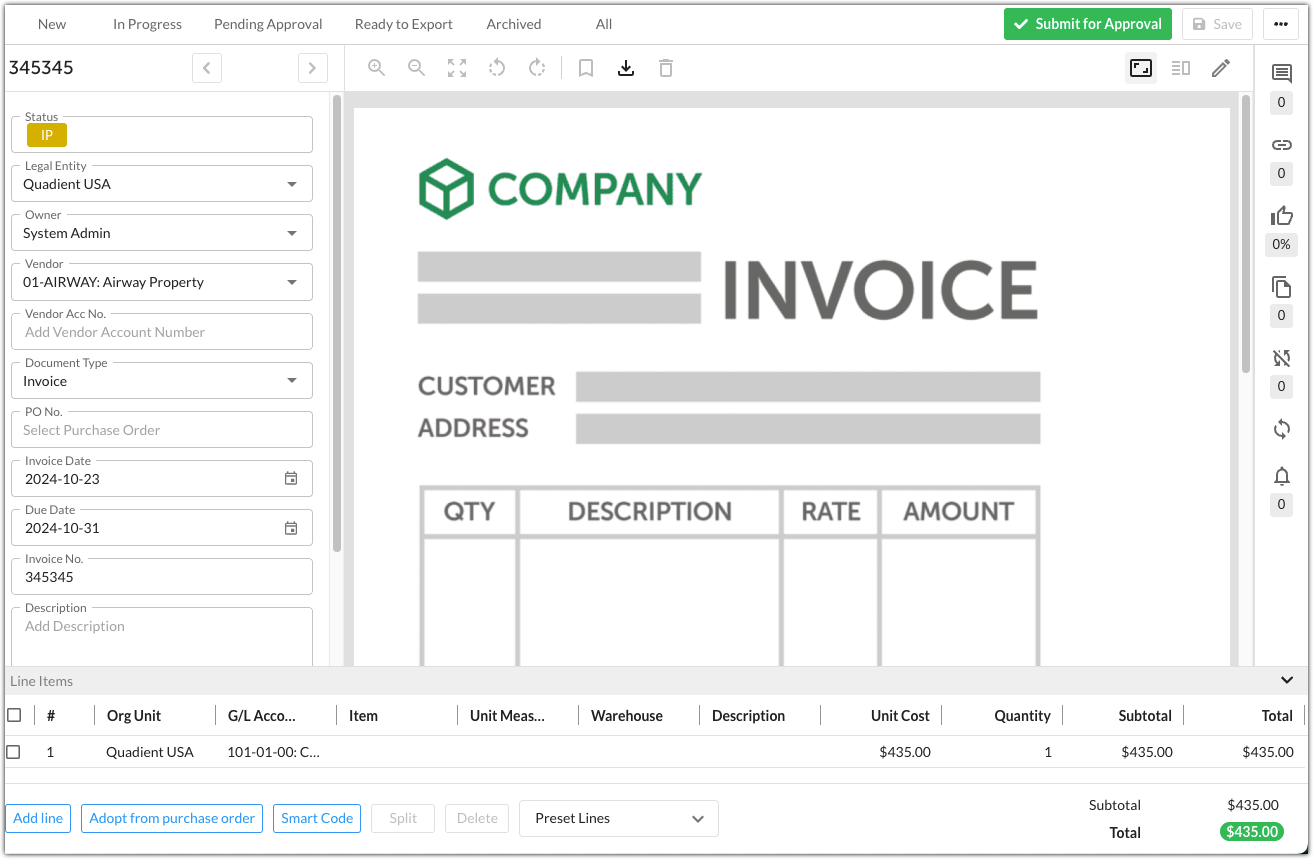
Task: Click the G/L Account column header
Action: (x=262, y=715)
